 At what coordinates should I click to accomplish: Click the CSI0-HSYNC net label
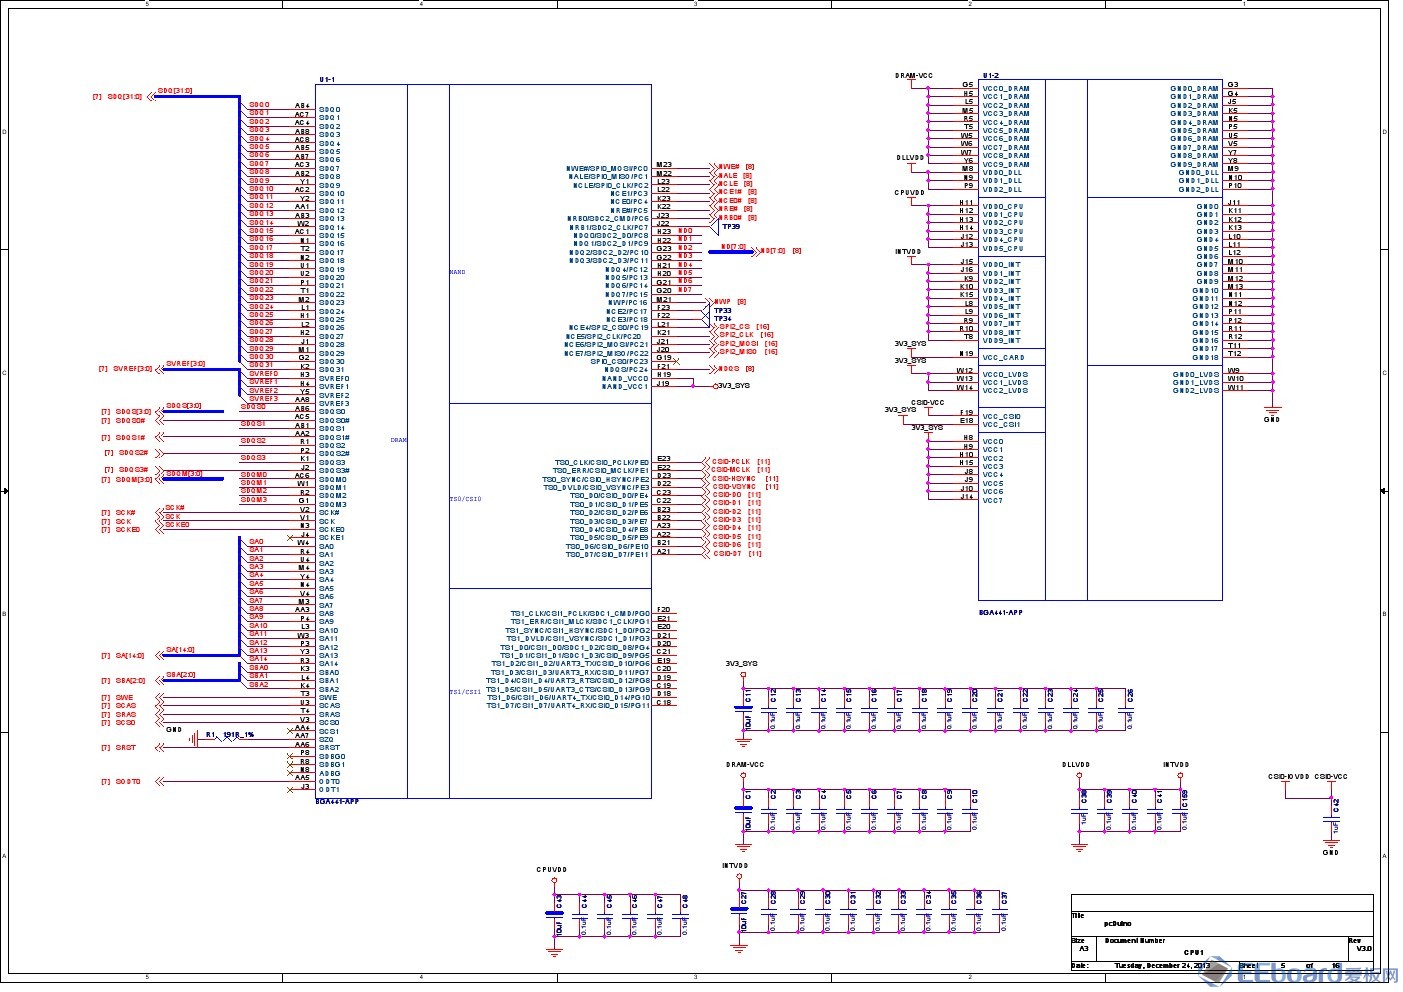pos(734,479)
